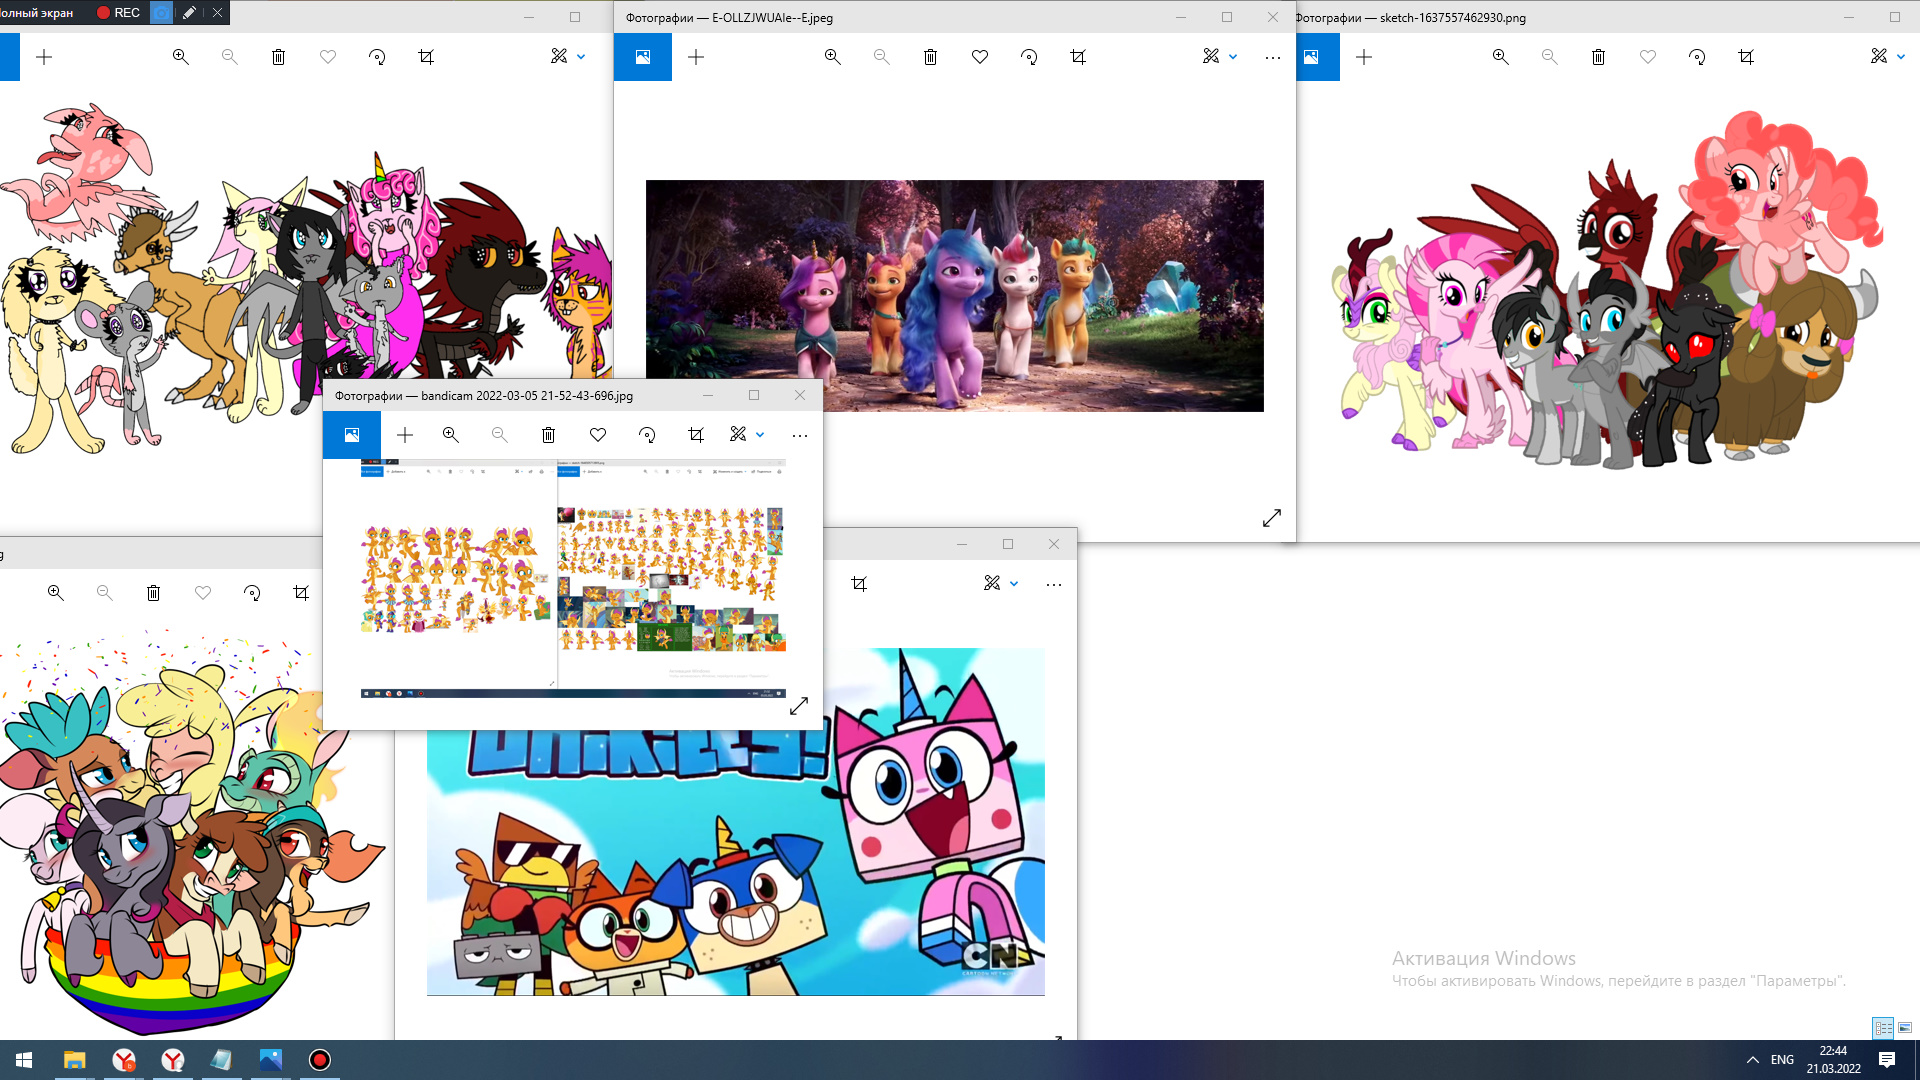
Task: Open Edit & Create in sketch-1637557462930.png window
Action: tap(1879, 56)
